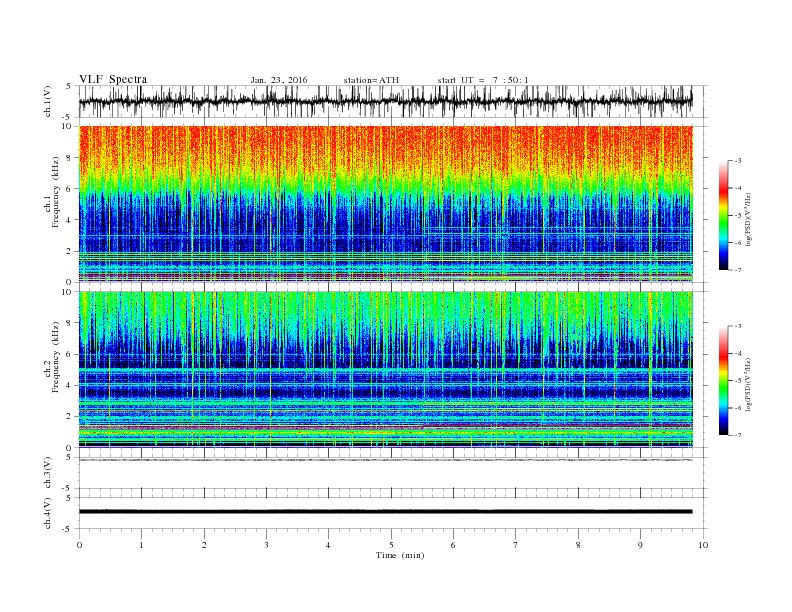Click the "1" tick on the time axis

(141, 545)
